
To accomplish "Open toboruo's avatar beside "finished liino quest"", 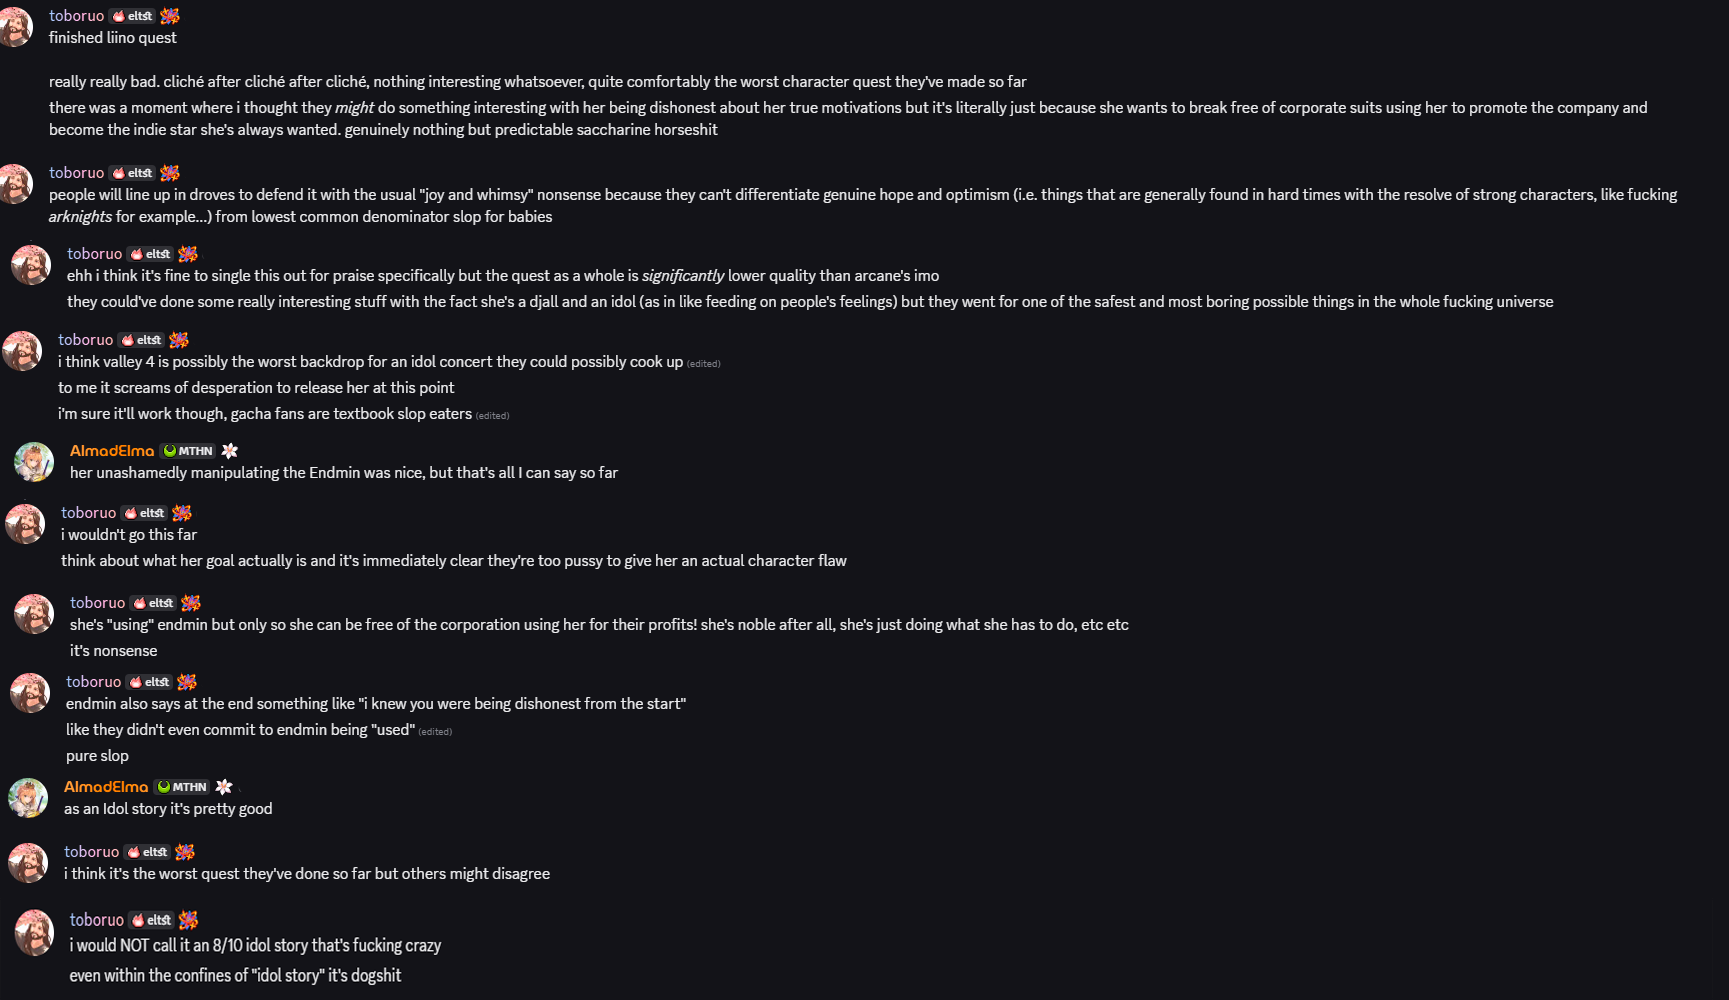I will point(15,27).
